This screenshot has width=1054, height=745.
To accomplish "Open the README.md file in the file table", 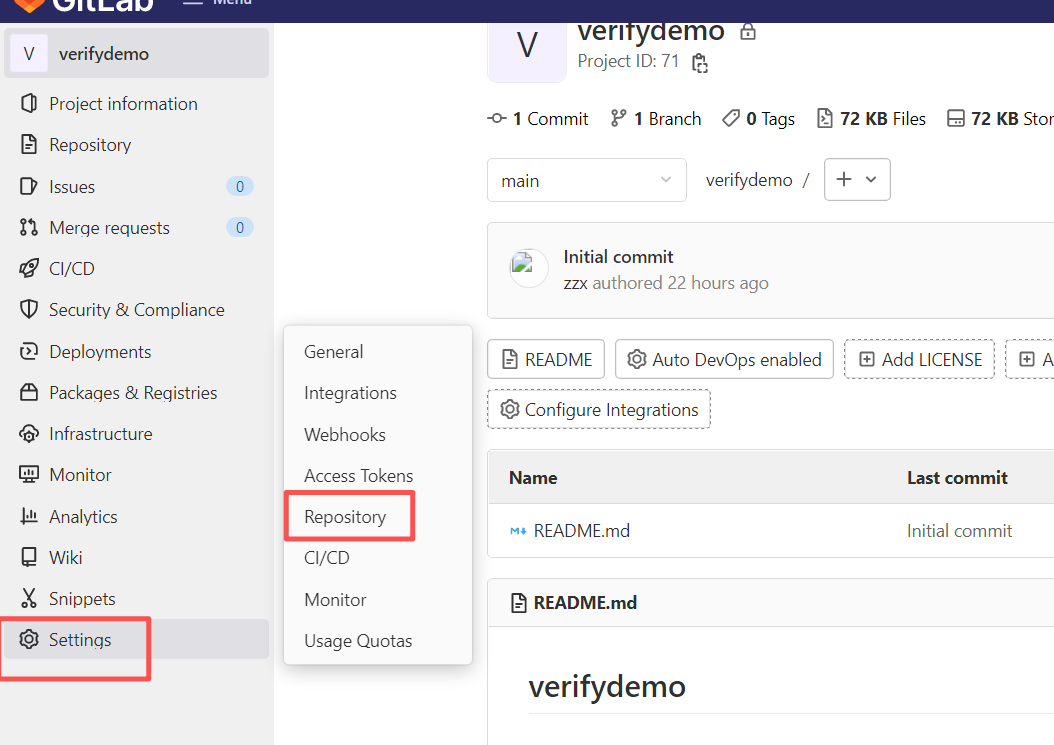I will click(x=581, y=531).
